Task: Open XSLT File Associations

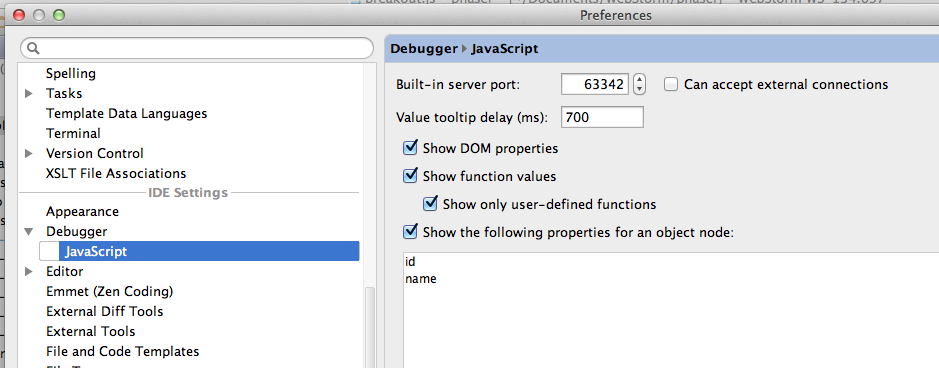Action: tap(116, 174)
